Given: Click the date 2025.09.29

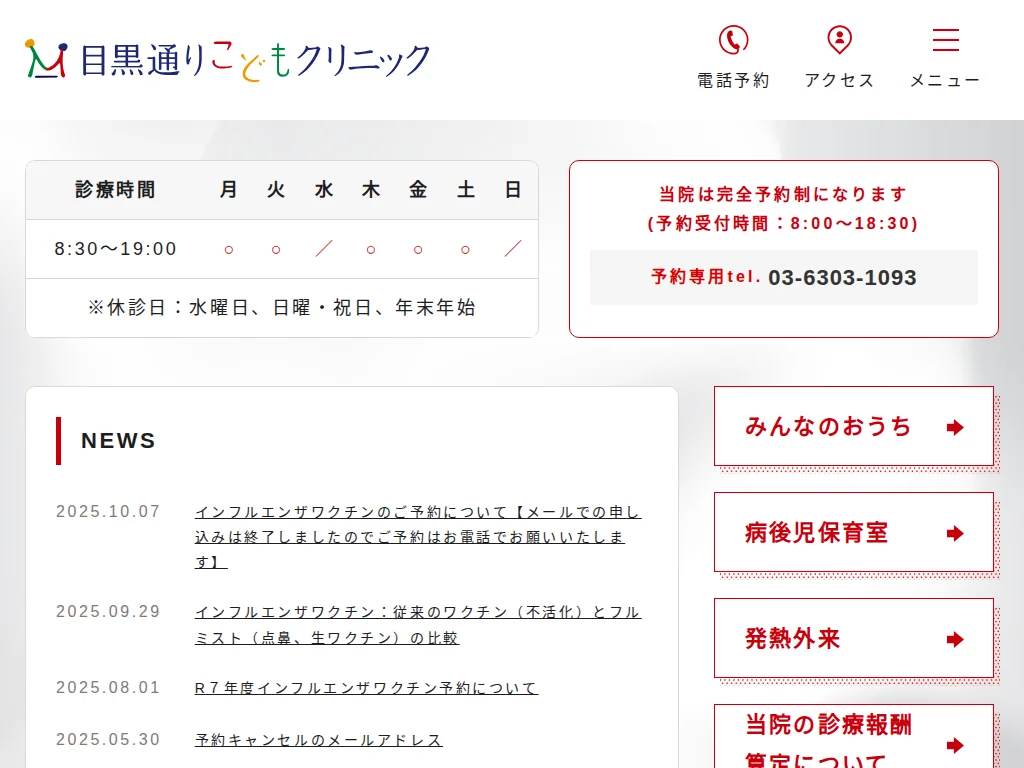Looking at the screenshot, I should pos(108,611).
